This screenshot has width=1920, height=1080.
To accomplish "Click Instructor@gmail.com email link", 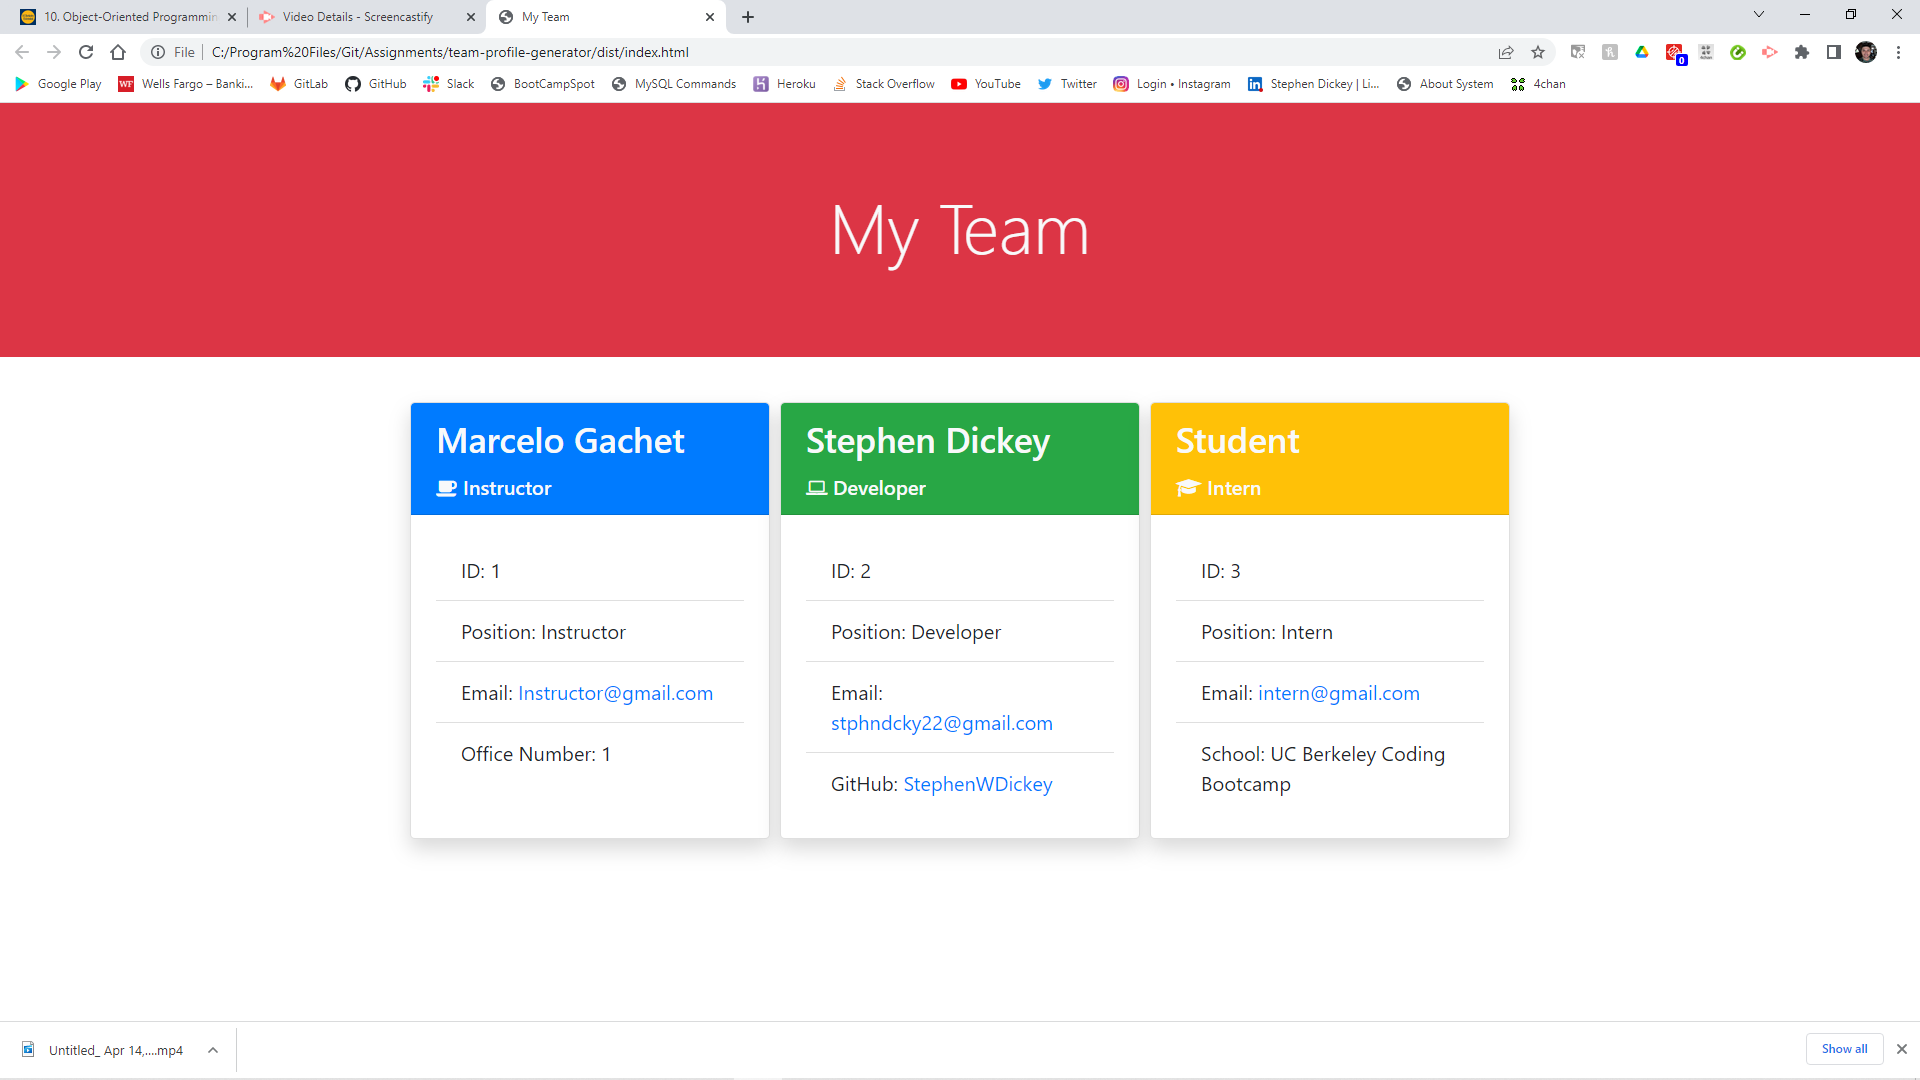I will tap(615, 693).
